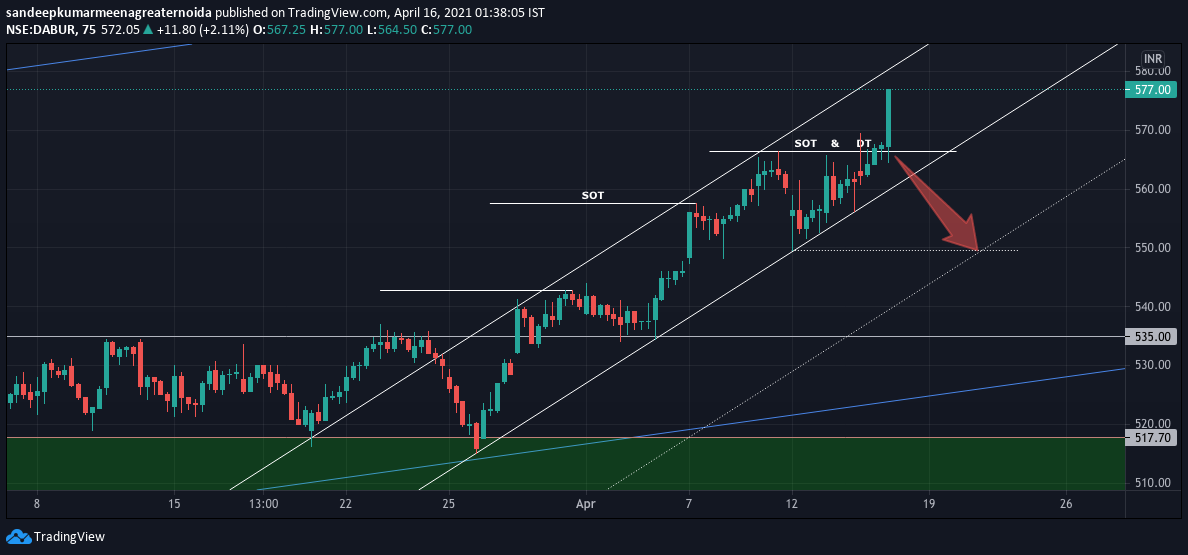This screenshot has width=1188, height=555.
Task: Click the '25' date on time axis
Action: pyautogui.click(x=449, y=503)
